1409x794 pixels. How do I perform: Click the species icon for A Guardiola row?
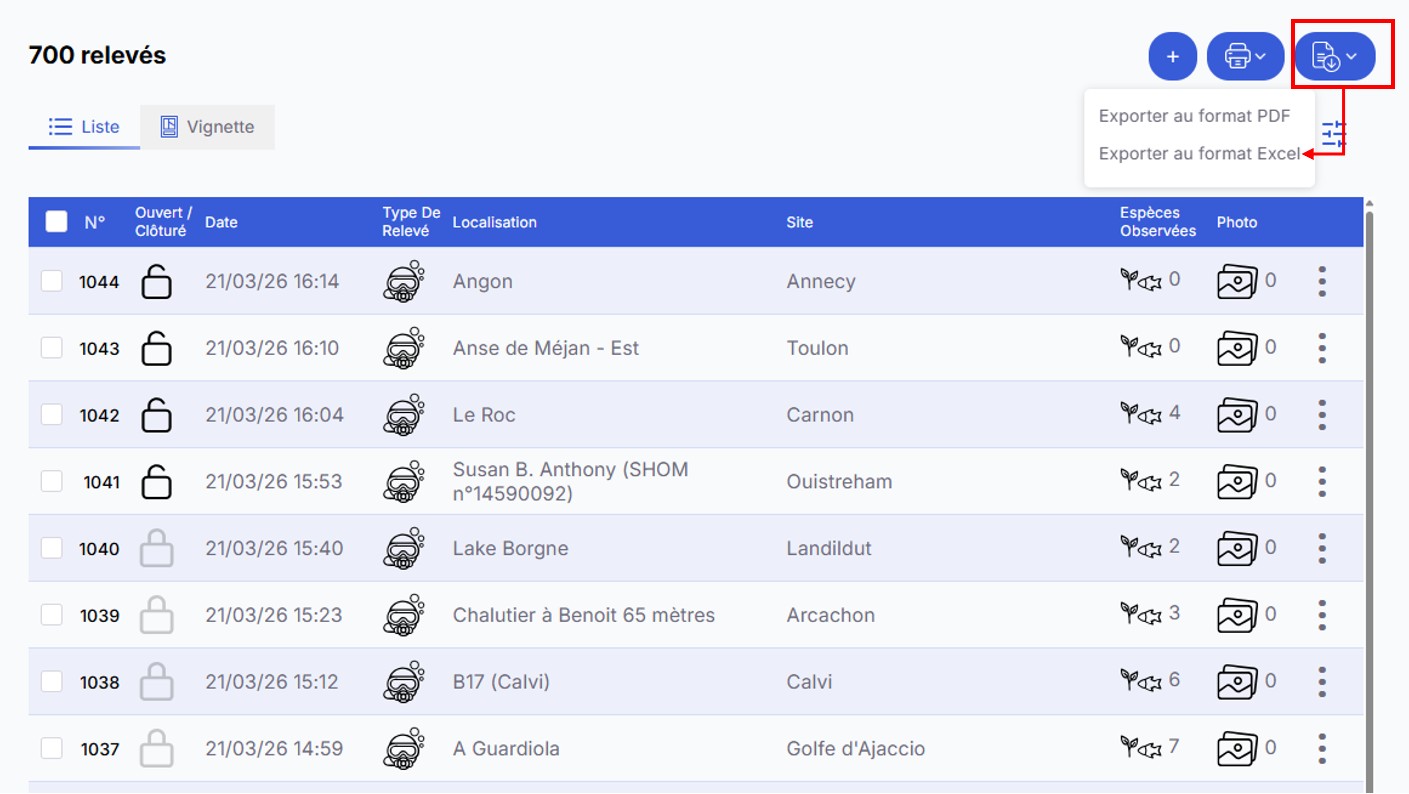coord(1140,748)
